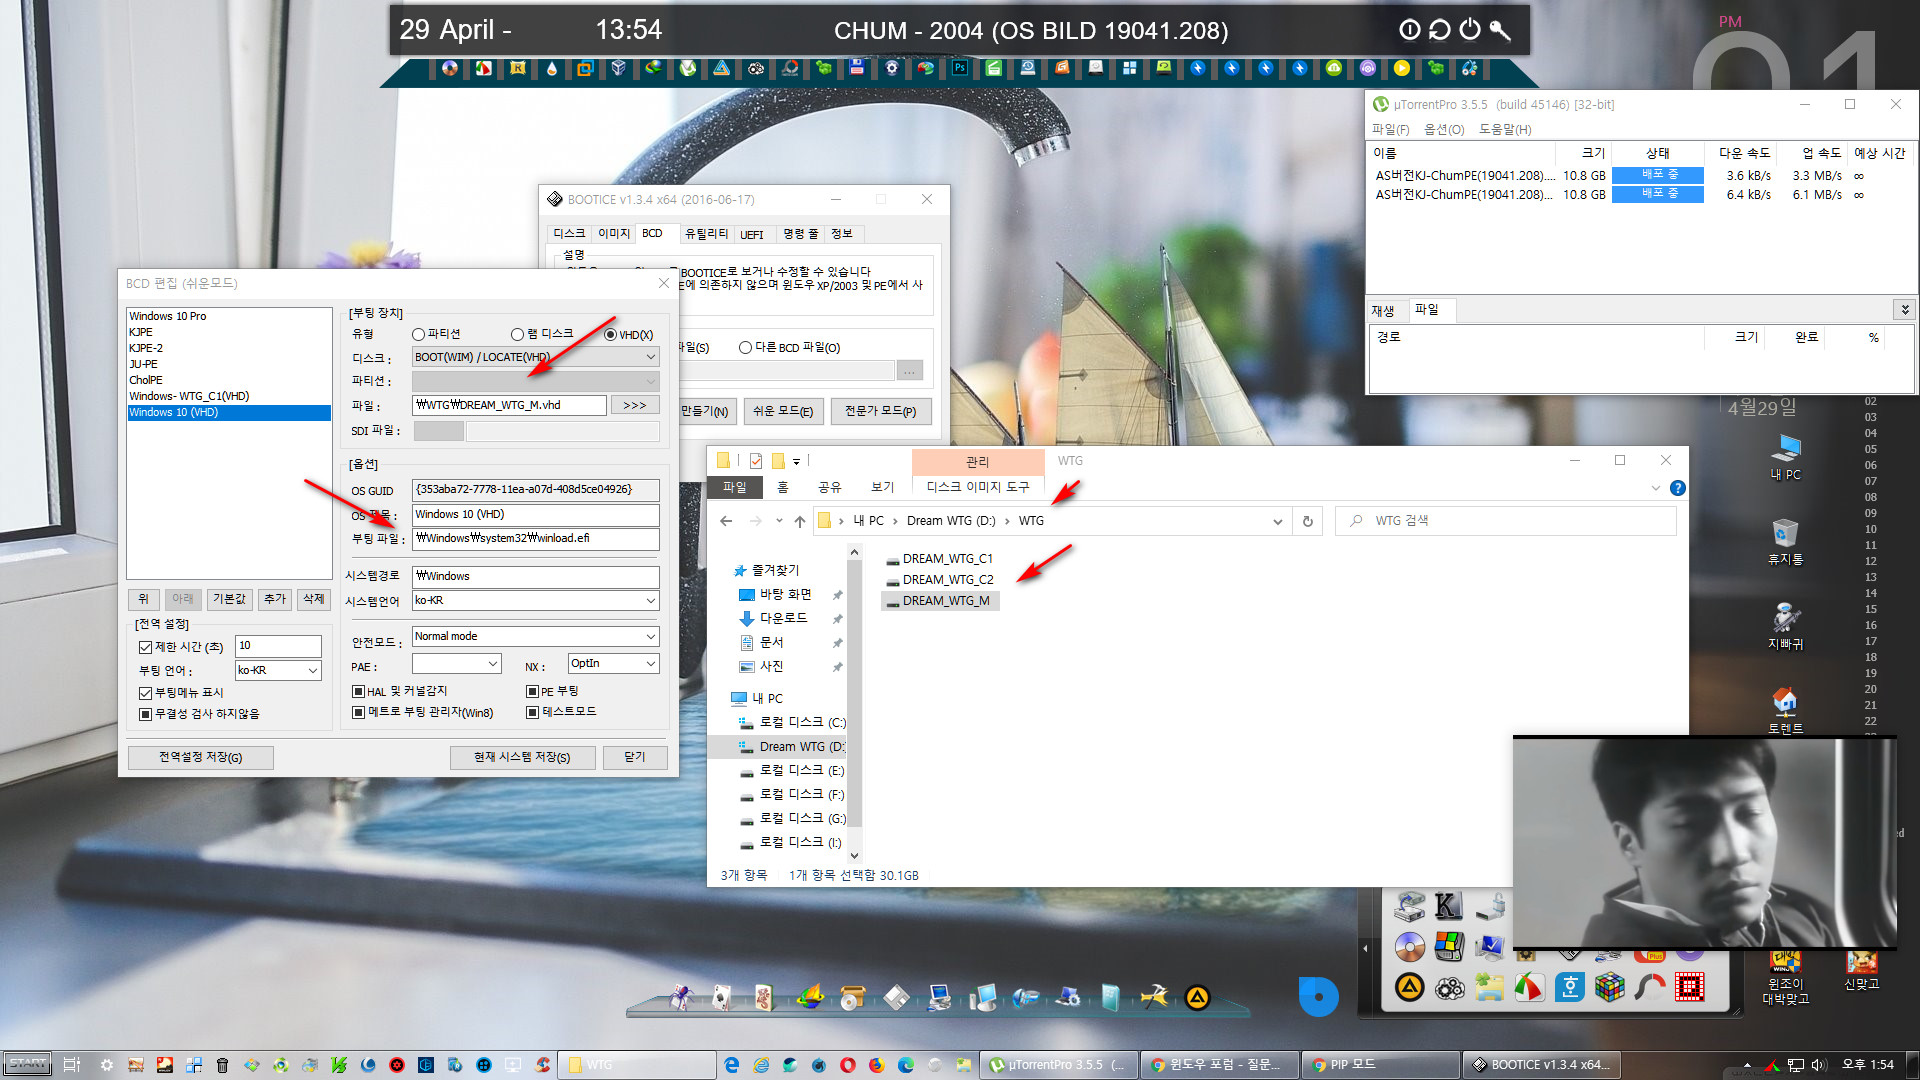This screenshot has height=1080, width=1920.
Task: Click the clover folder icon in launcher panel
Action: 1489,988
